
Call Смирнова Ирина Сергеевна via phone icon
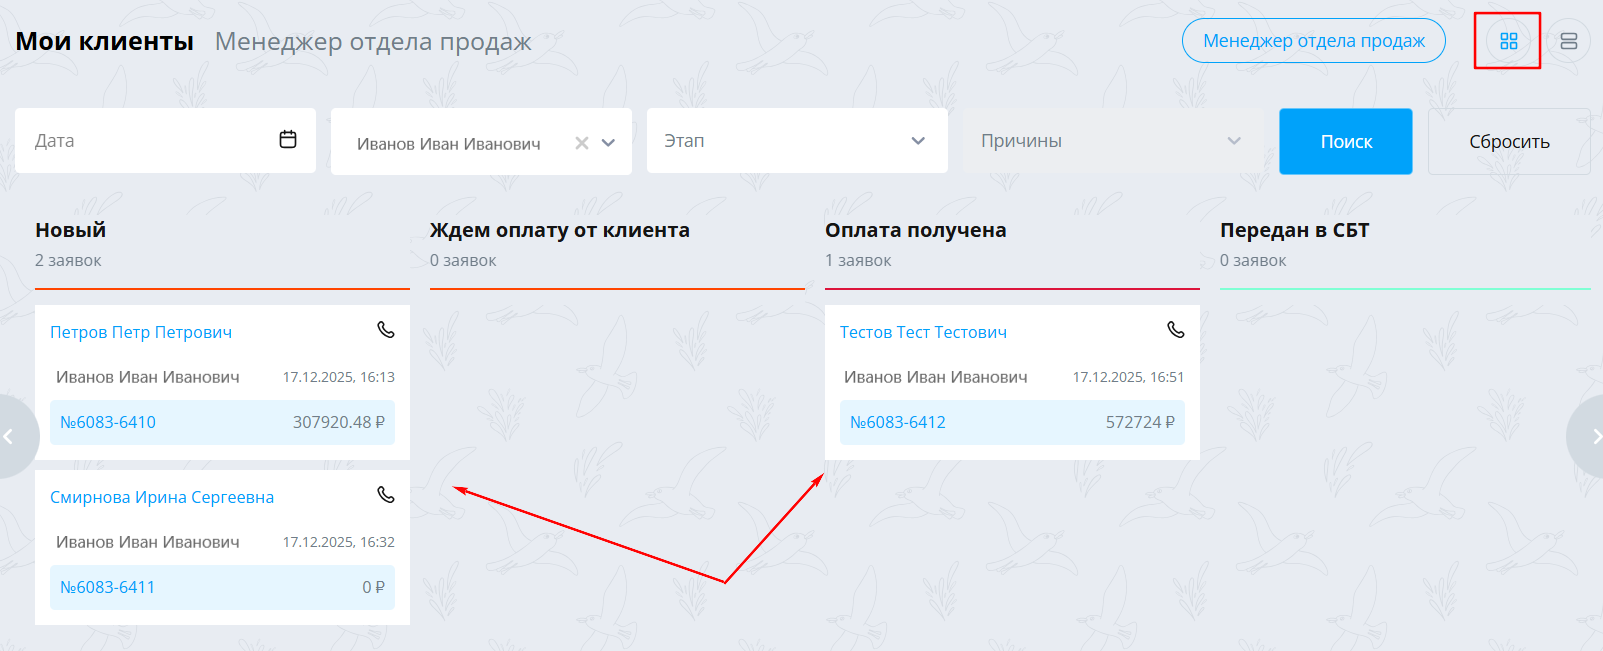[x=385, y=495]
